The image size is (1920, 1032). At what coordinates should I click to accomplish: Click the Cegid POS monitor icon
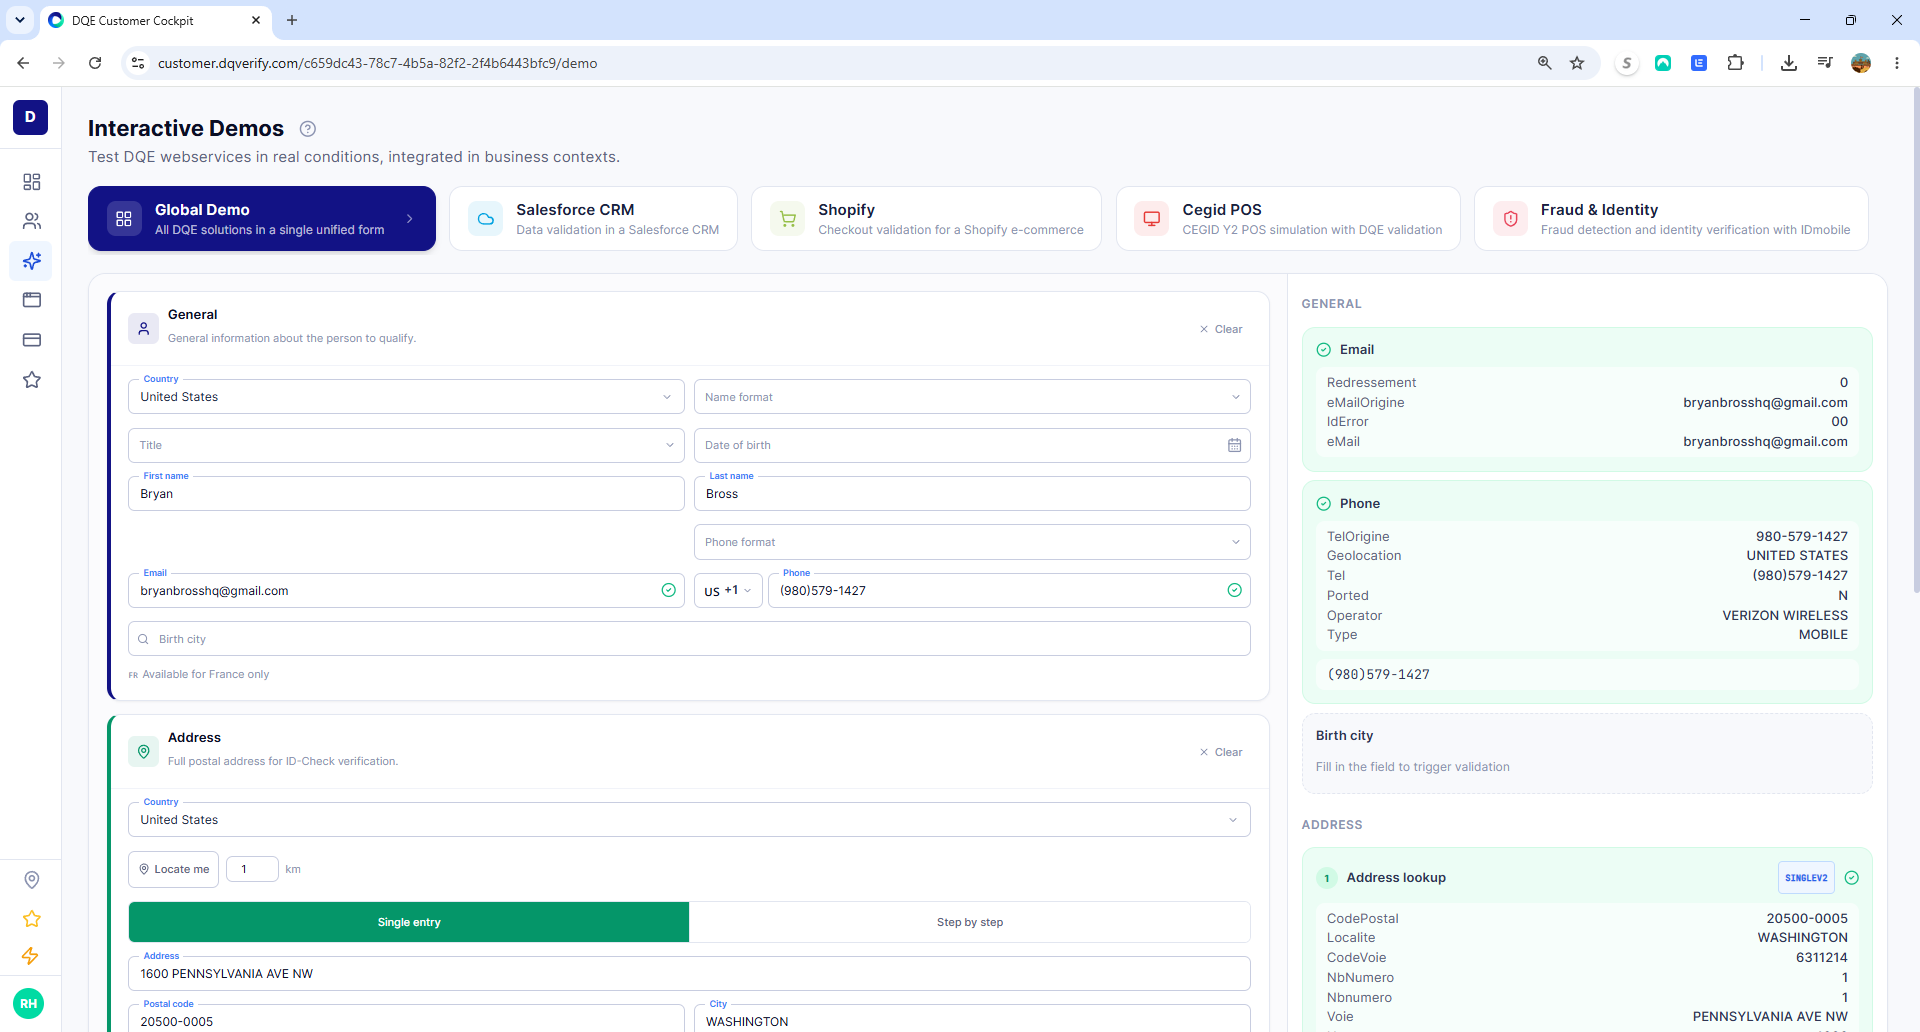point(1152,219)
